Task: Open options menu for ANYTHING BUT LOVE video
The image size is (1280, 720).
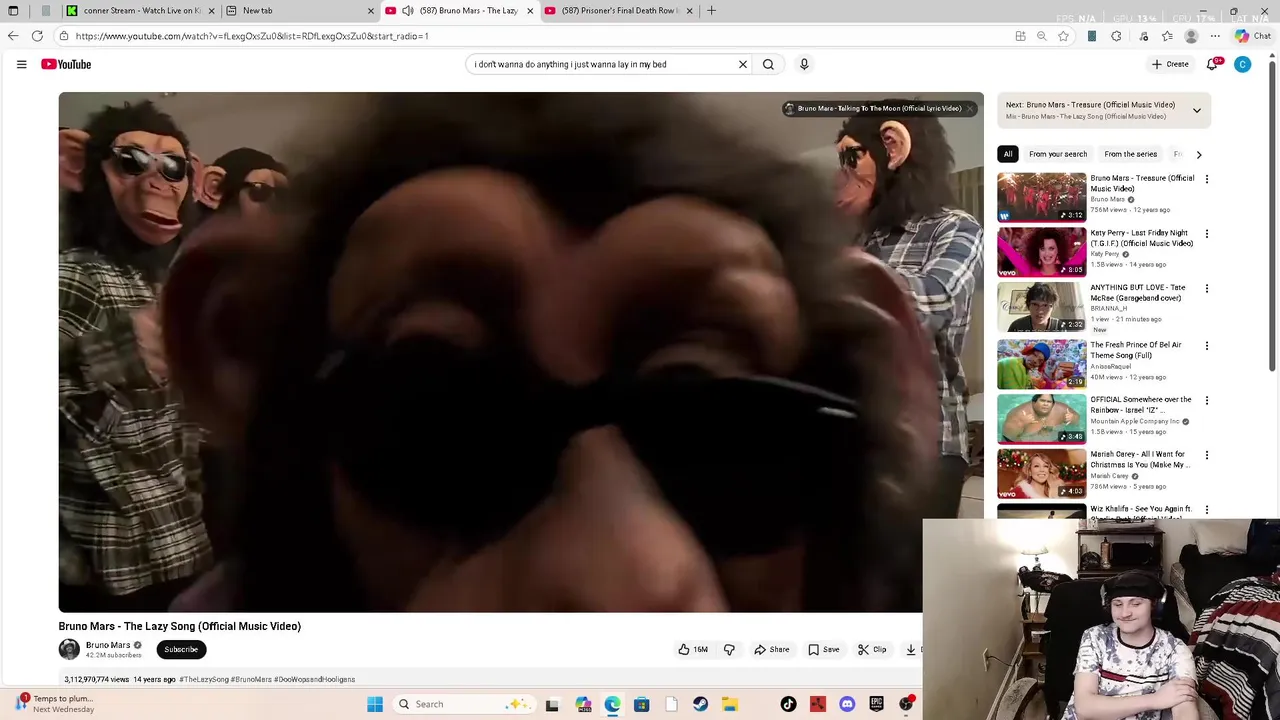Action: tap(1206, 289)
